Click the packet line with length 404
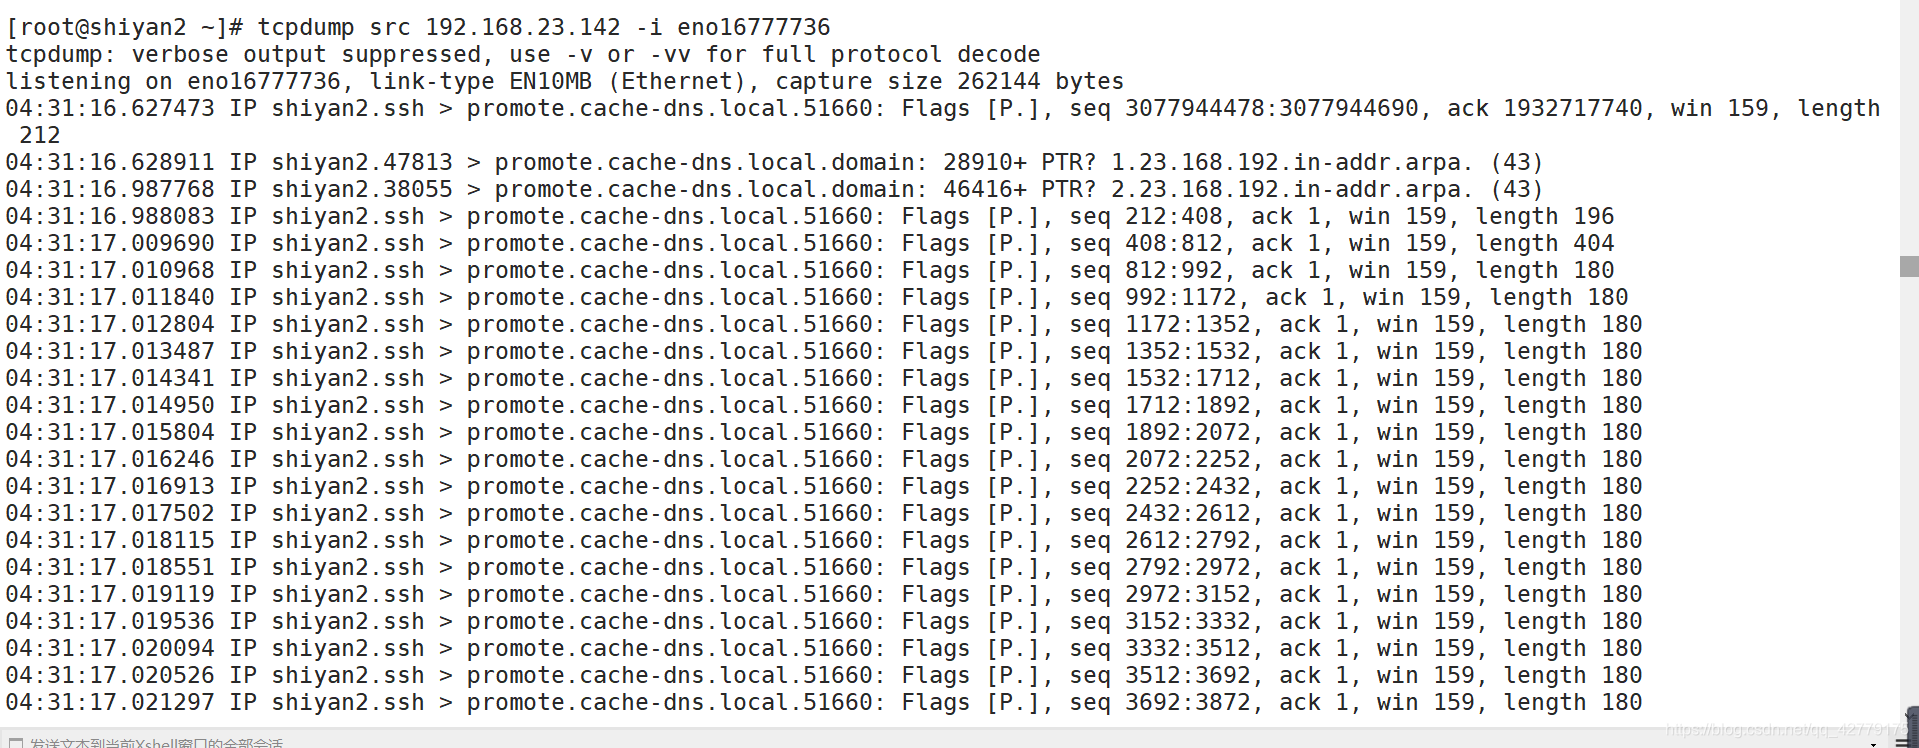Screen dimensions: 1919x748 tap(810, 243)
